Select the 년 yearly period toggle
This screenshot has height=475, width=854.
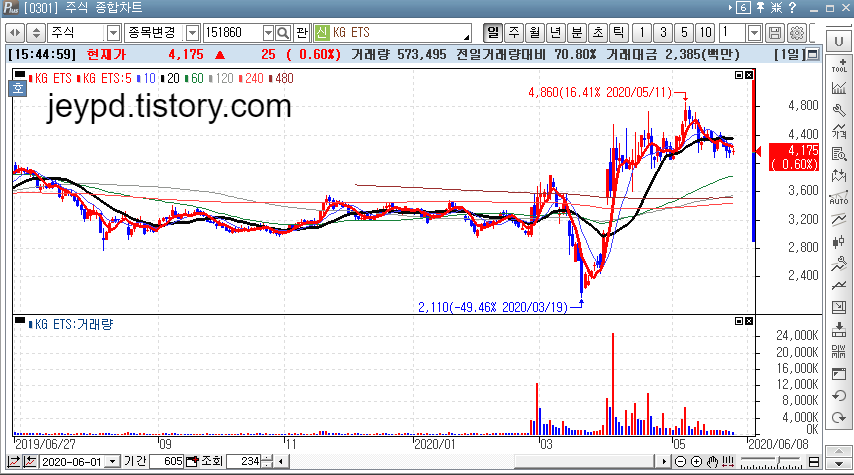tap(556, 33)
